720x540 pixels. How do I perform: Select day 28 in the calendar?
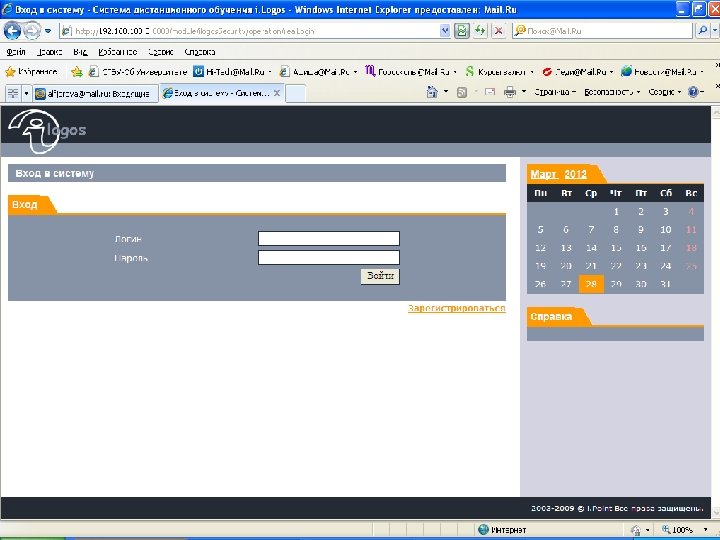591,284
